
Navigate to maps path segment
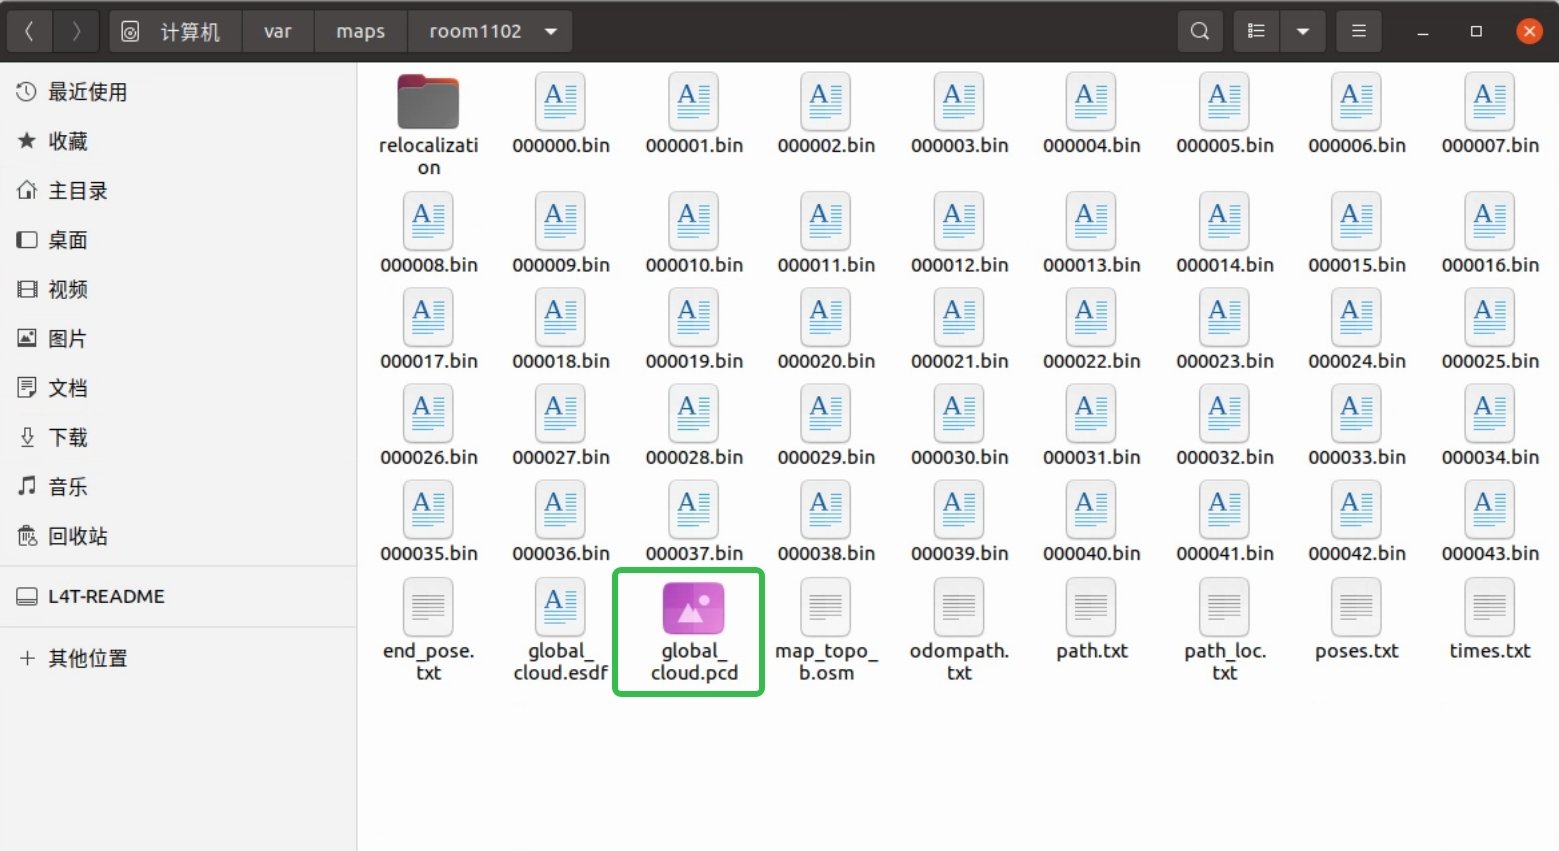click(x=360, y=31)
